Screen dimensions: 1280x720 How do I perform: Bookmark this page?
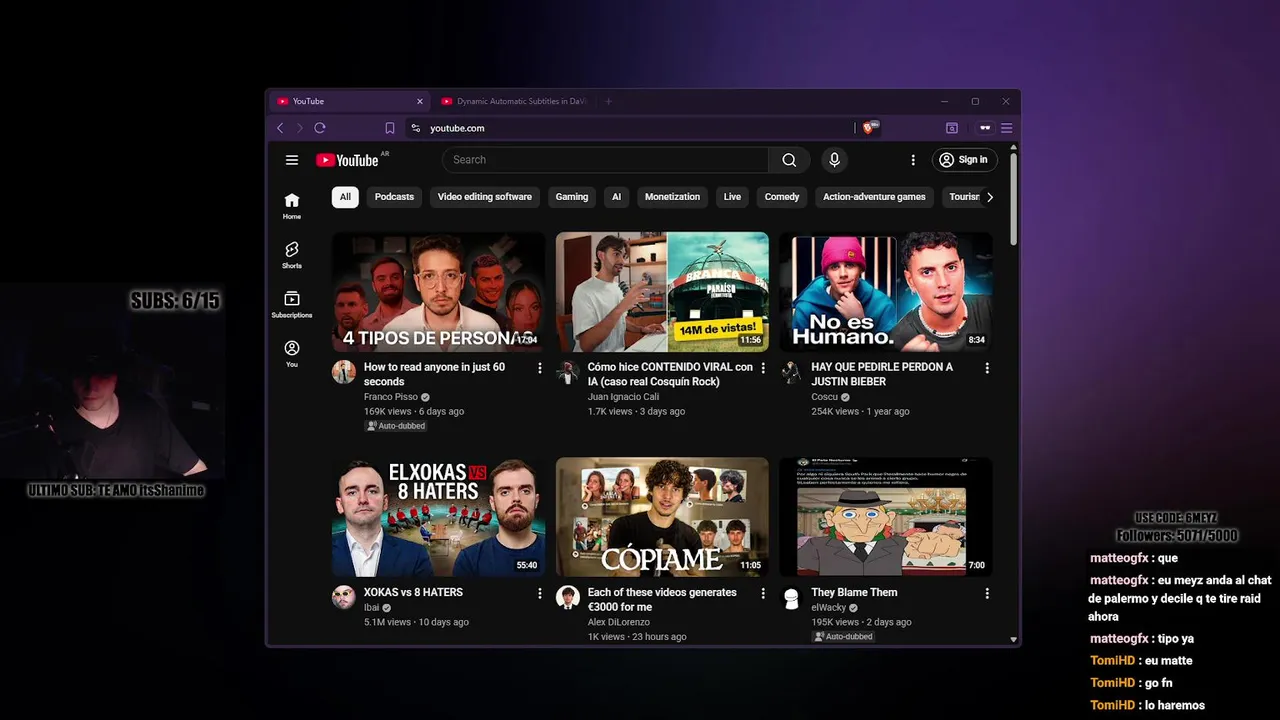(x=390, y=128)
